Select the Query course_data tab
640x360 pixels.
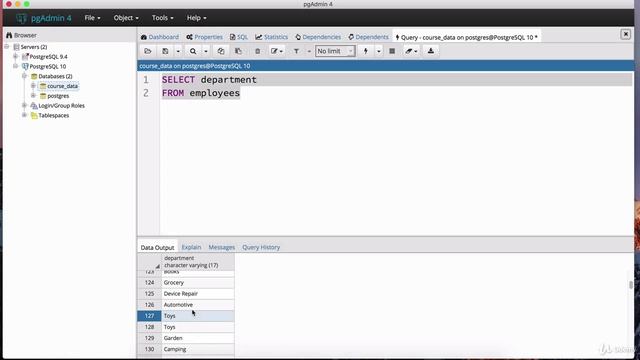pyautogui.click(x=466, y=37)
